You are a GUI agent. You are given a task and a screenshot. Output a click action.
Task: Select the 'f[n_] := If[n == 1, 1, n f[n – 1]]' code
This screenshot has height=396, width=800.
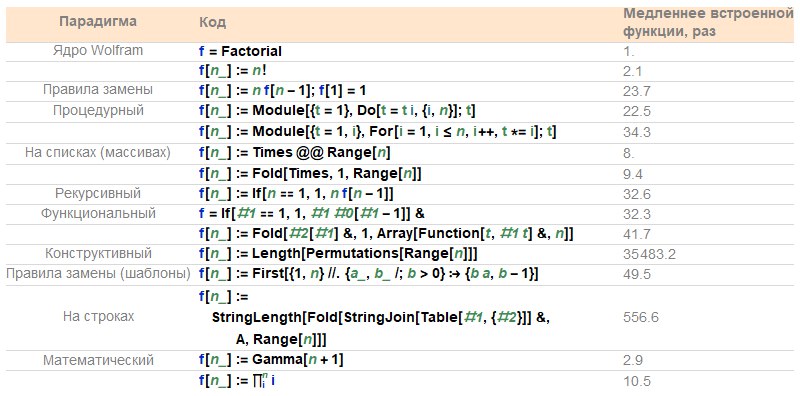tap(296, 194)
